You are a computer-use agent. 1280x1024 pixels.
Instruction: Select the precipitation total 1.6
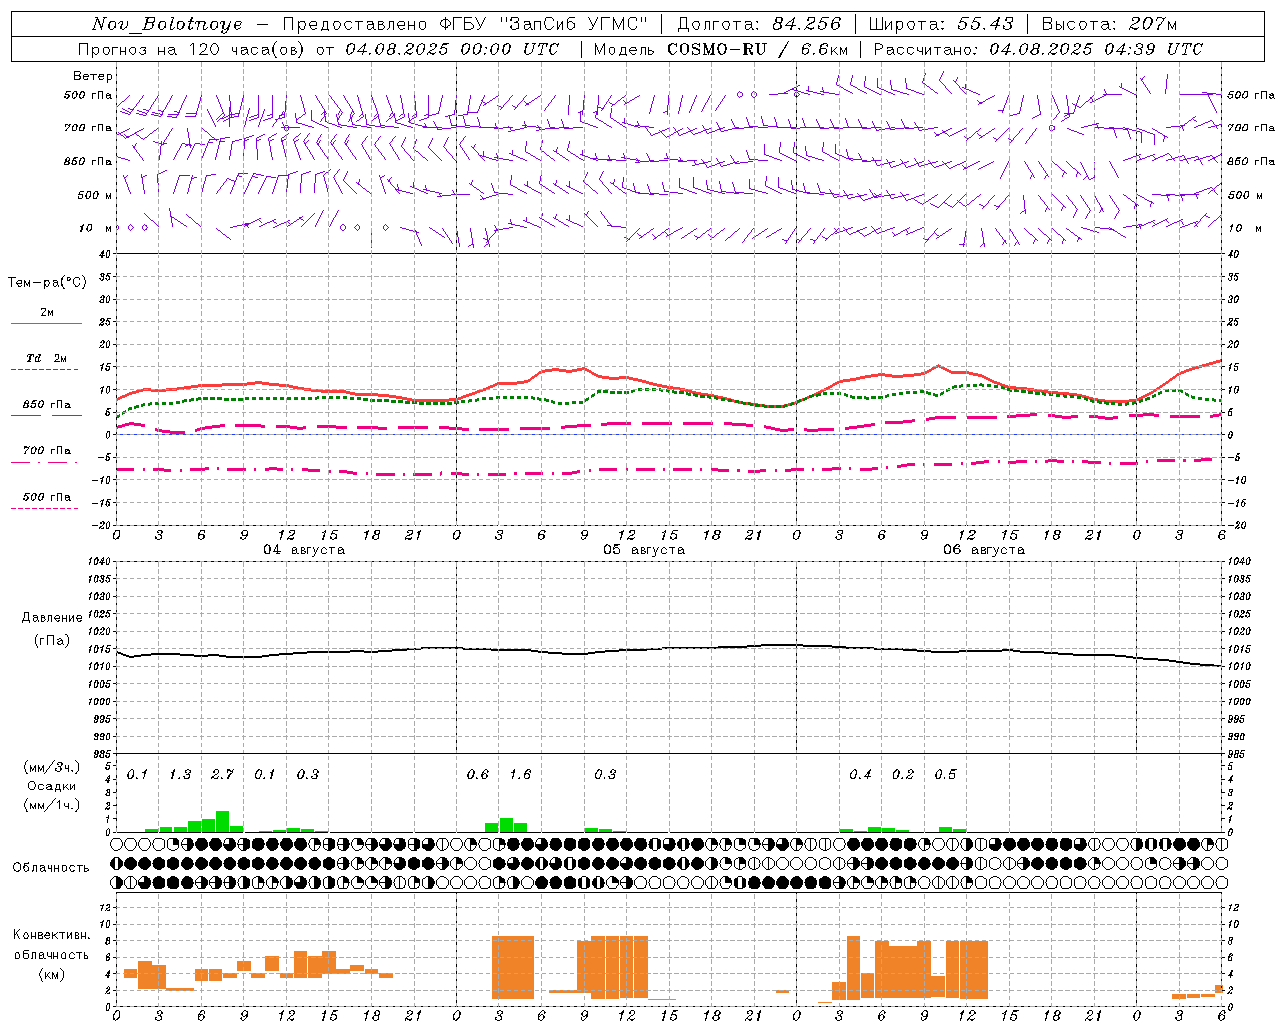pos(520,774)
